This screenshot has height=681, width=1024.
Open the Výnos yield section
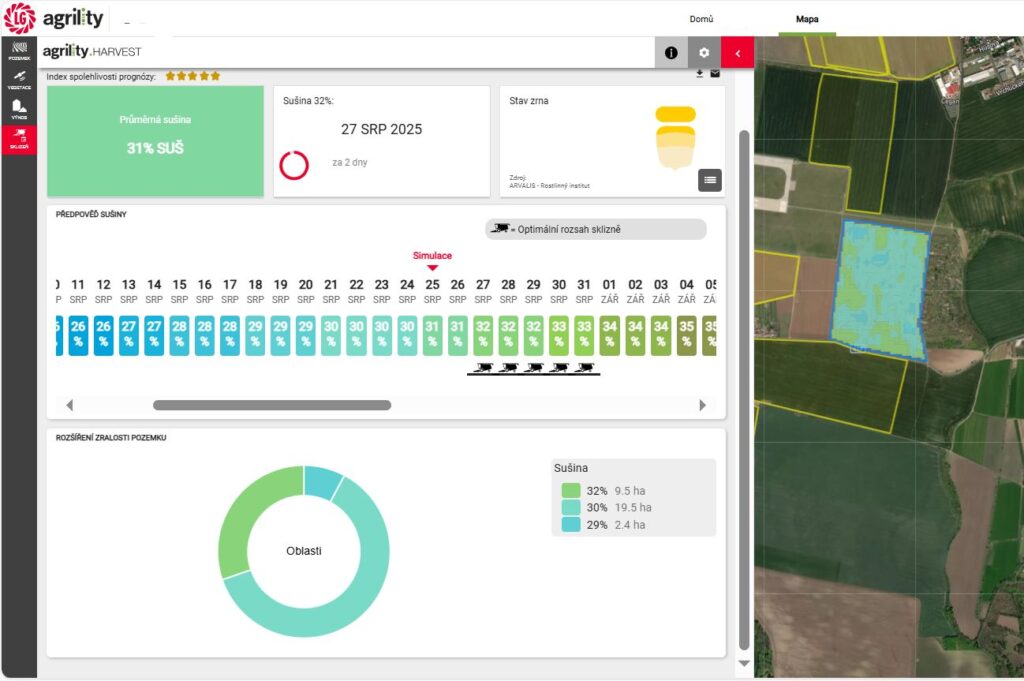pos(18,110)
